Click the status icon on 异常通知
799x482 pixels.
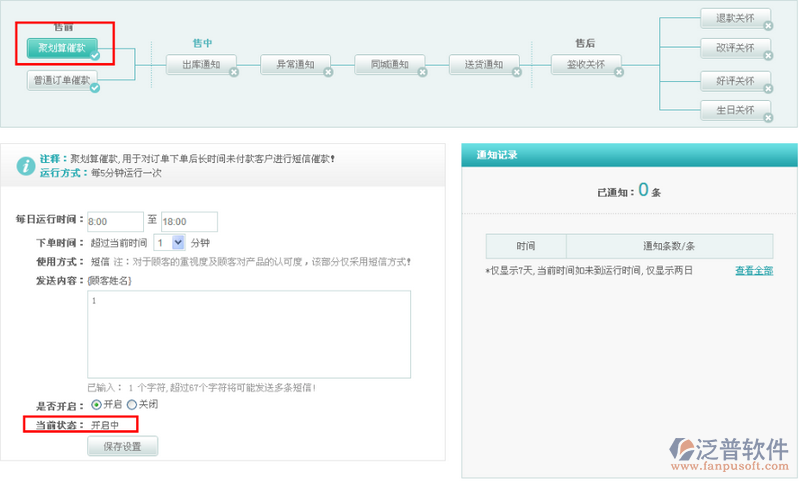(328, 72)
